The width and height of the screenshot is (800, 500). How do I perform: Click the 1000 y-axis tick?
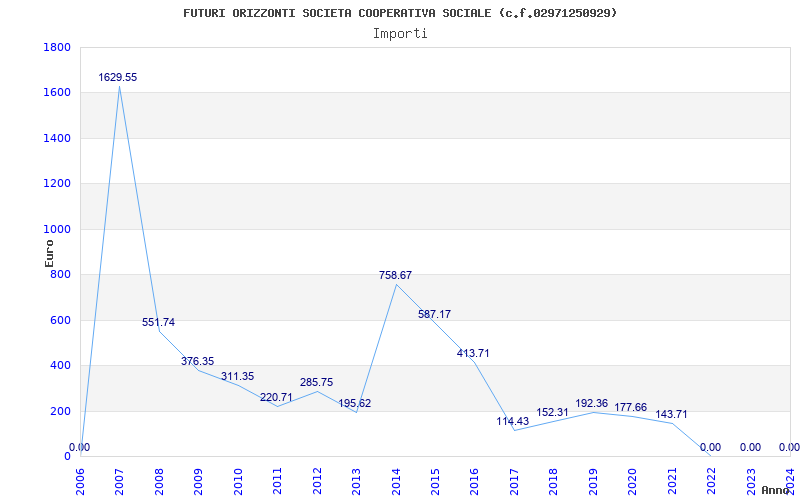click(57, 230)
